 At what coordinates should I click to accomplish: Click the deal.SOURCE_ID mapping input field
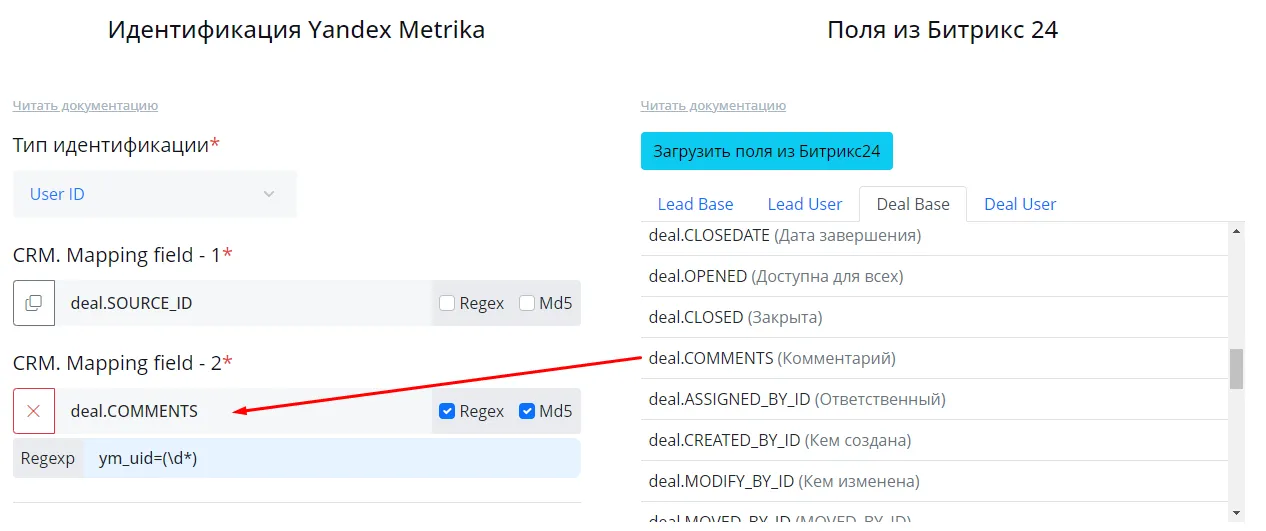coord(243,303)
